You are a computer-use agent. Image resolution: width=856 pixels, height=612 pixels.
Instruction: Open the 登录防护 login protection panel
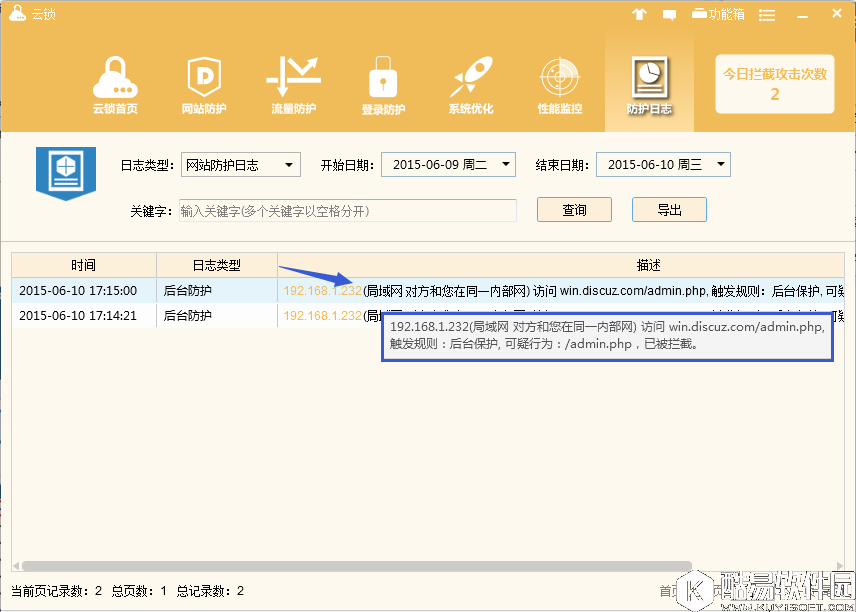[382, 85]
